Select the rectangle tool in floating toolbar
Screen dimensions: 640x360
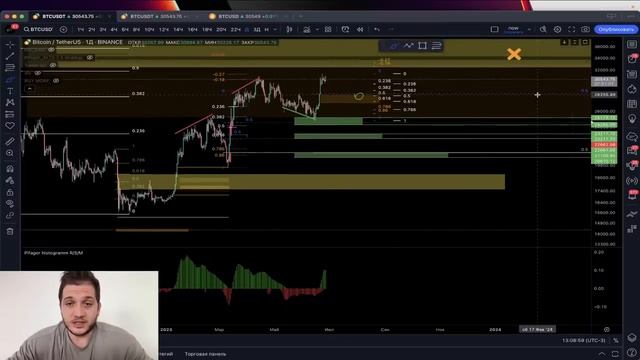pyautogui.click(x=422, y=45)
